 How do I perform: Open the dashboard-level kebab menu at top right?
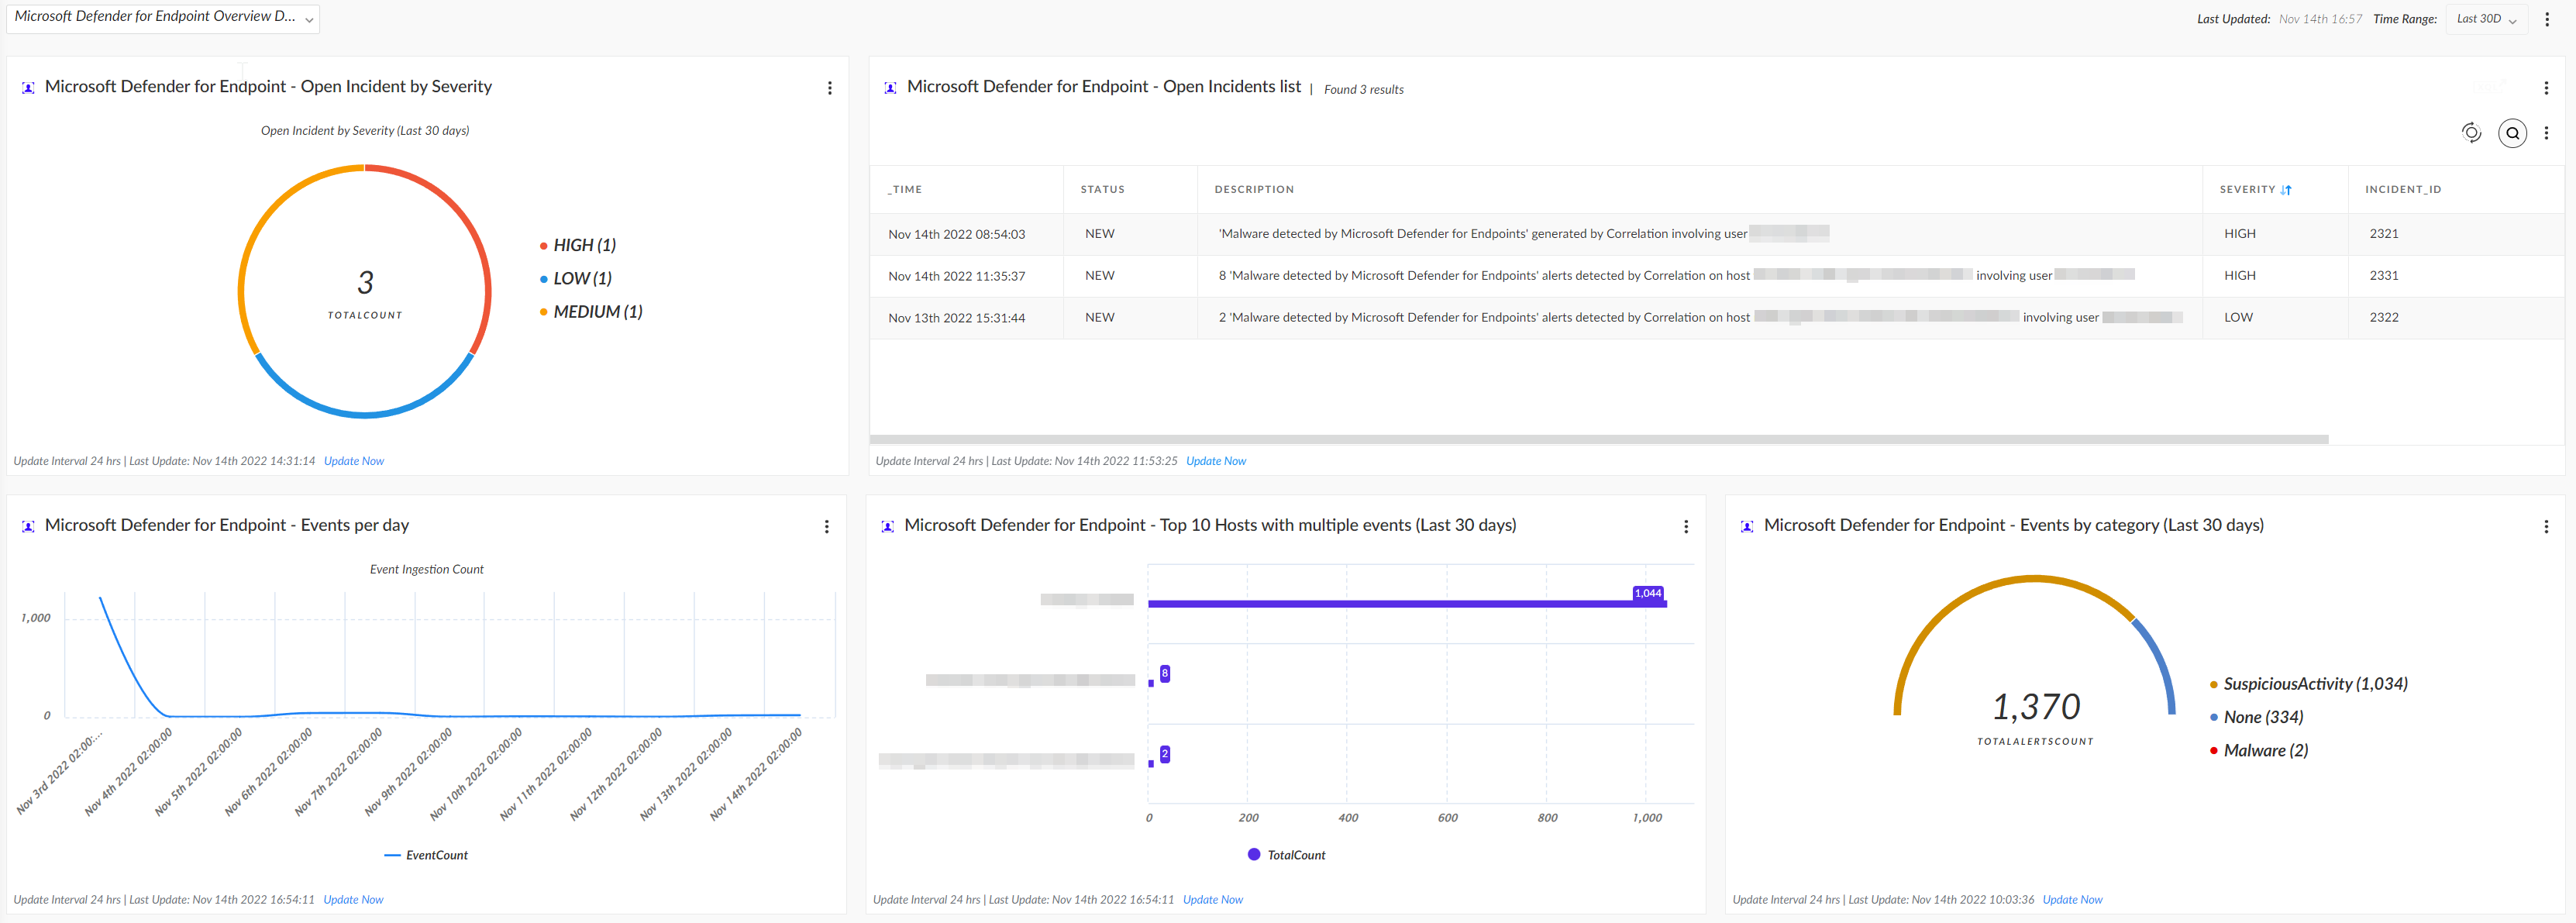coord(2547,19)
